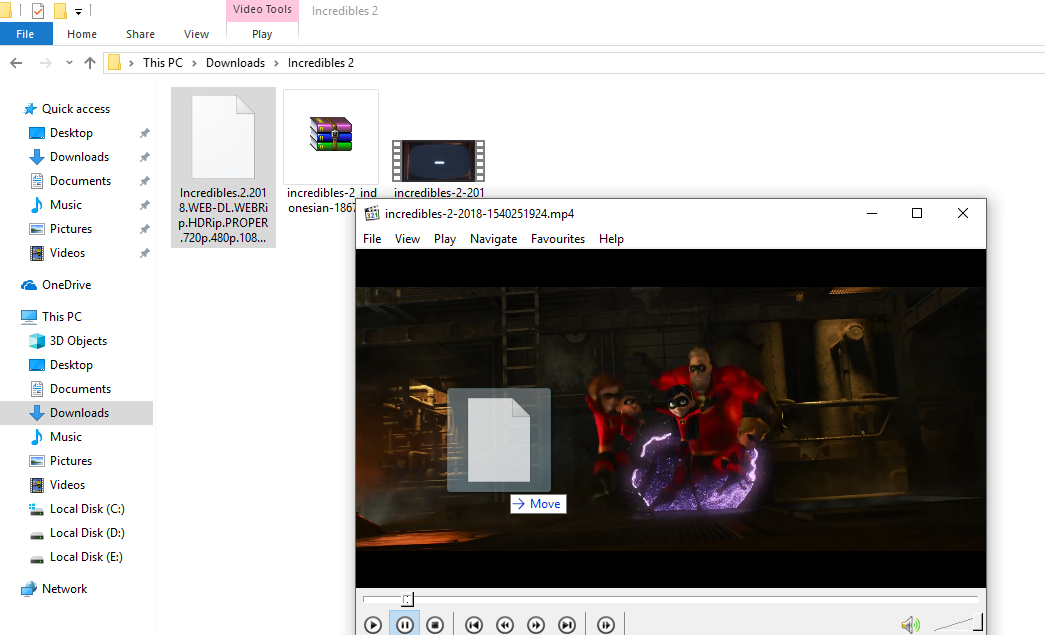Viewport: 1045px width, 635px height.
Task: Open pinned Downloads under Quick access
Action: click(x=79, y=157)
